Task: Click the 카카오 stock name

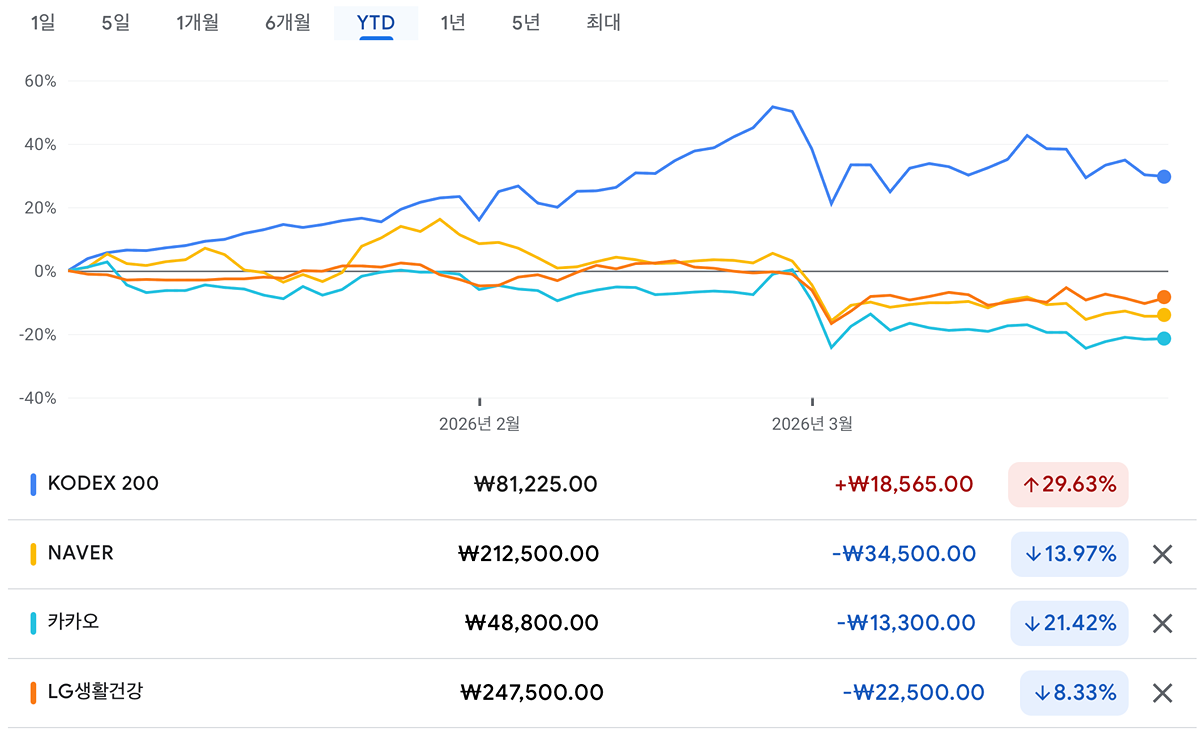Action: [x=73, y=622]
